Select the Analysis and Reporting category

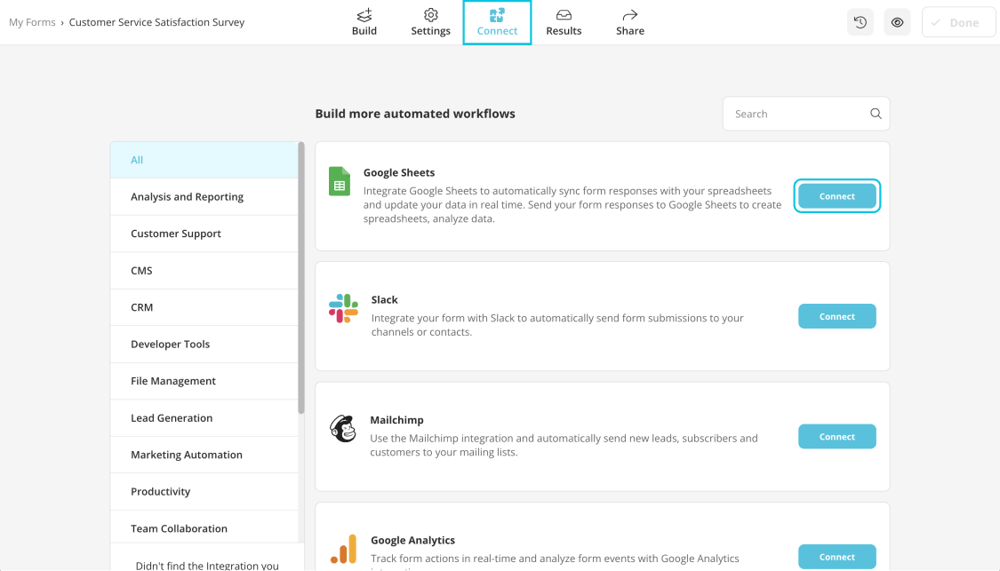click(187, 197)
